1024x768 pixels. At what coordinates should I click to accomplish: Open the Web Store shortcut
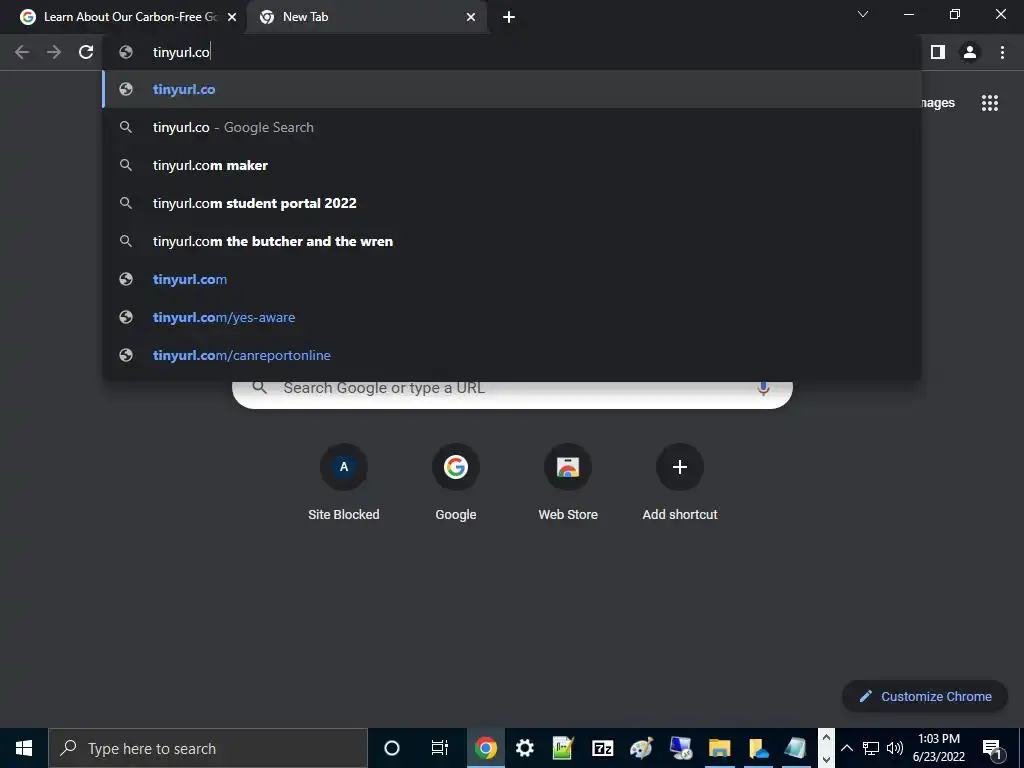[x=568, y=482]
